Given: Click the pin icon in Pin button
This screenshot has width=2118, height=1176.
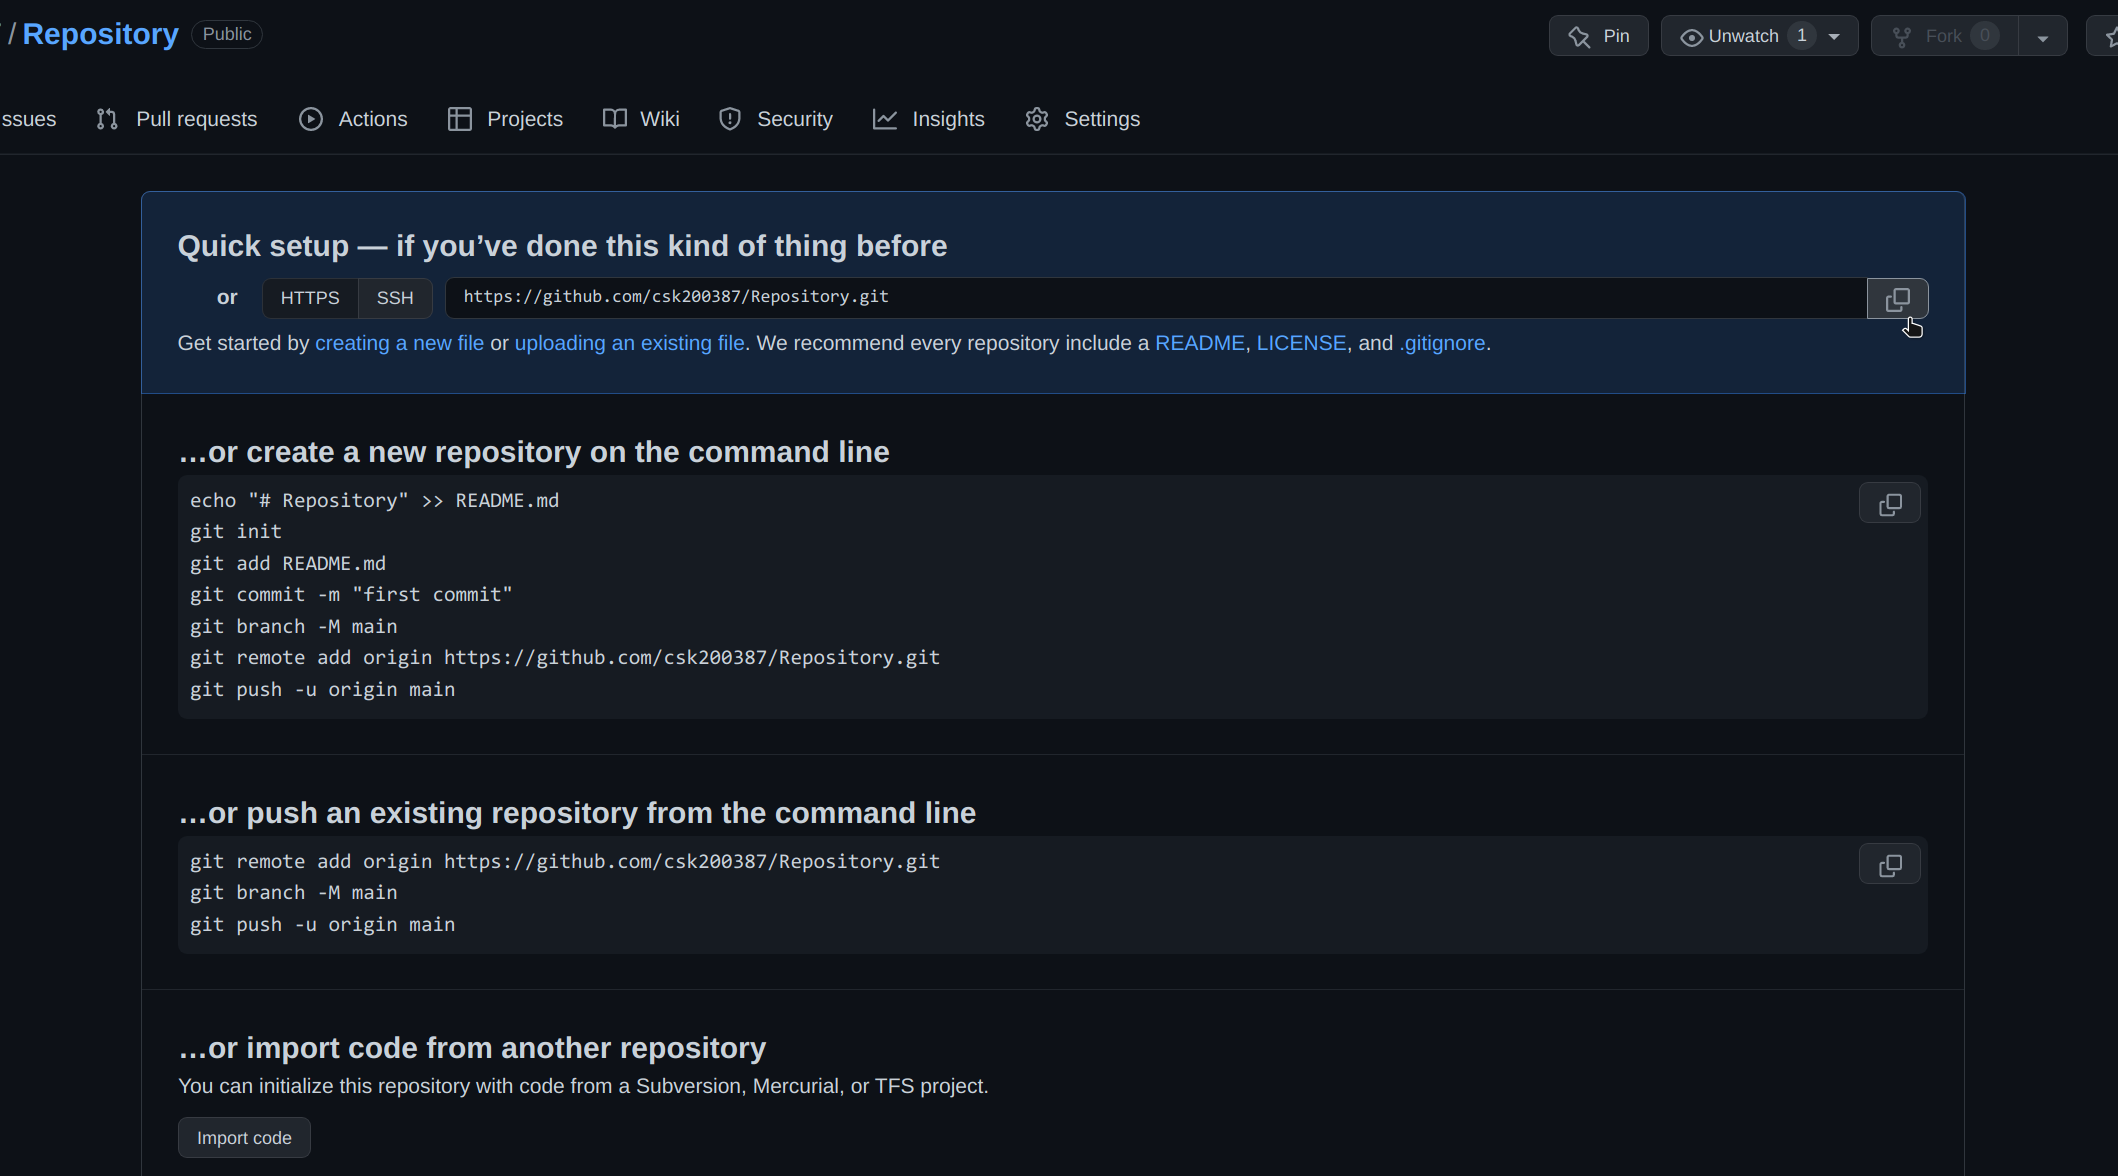Looking at the screenshot, I should (1579, 37).
